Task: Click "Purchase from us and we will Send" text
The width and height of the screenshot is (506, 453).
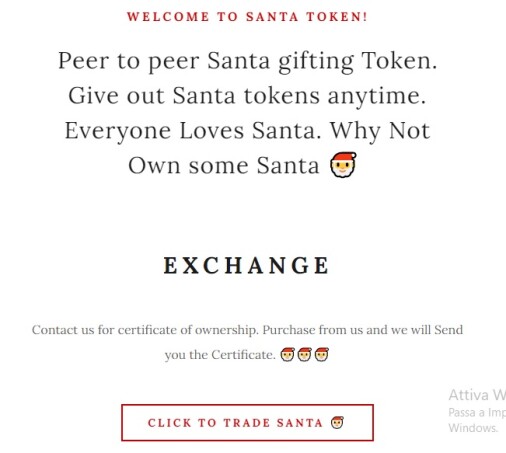Action: tap(363, 330)
